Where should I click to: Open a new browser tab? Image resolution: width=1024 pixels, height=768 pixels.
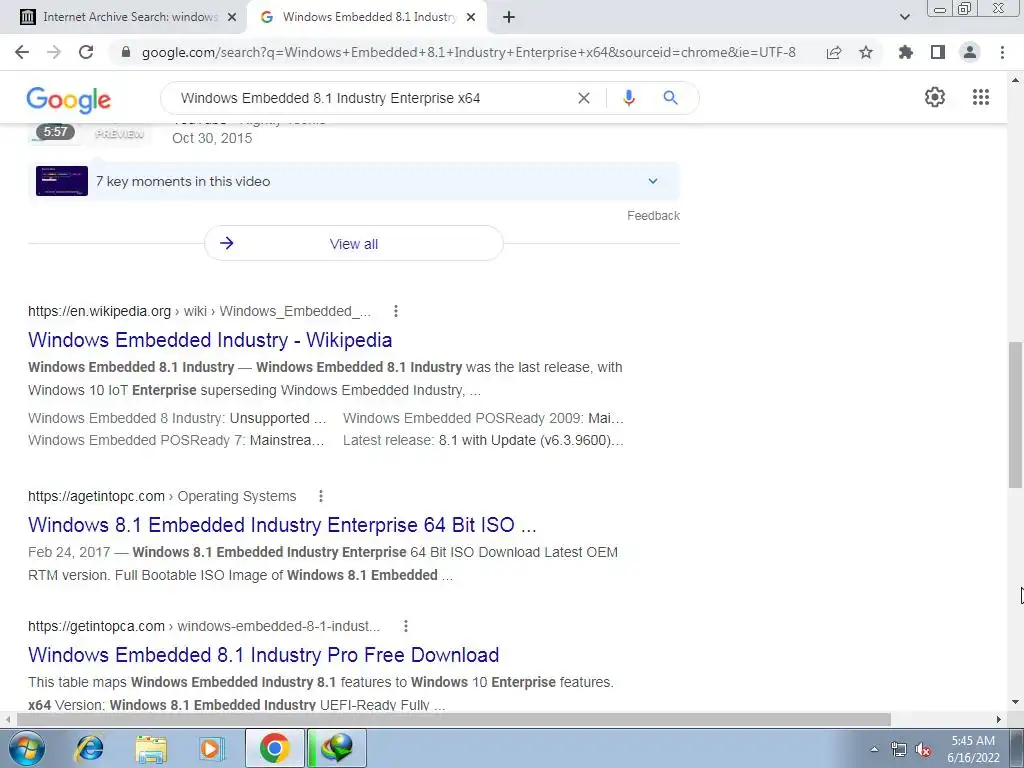click(x=509, y=17)
